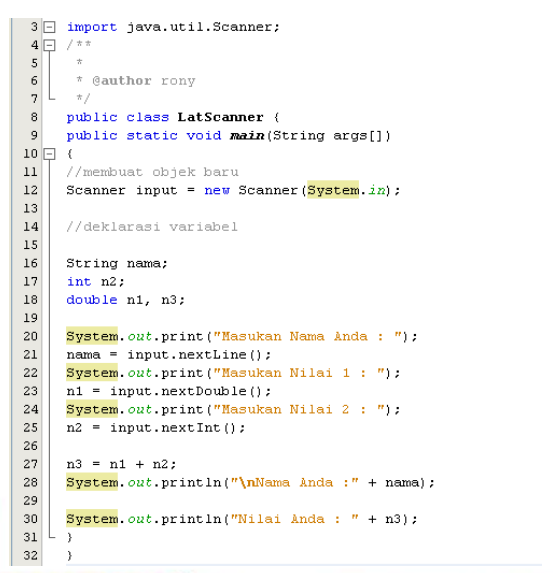Click '+ n3' on line 30
Screen dimensions: 553x573
click(x=385, y=519)
